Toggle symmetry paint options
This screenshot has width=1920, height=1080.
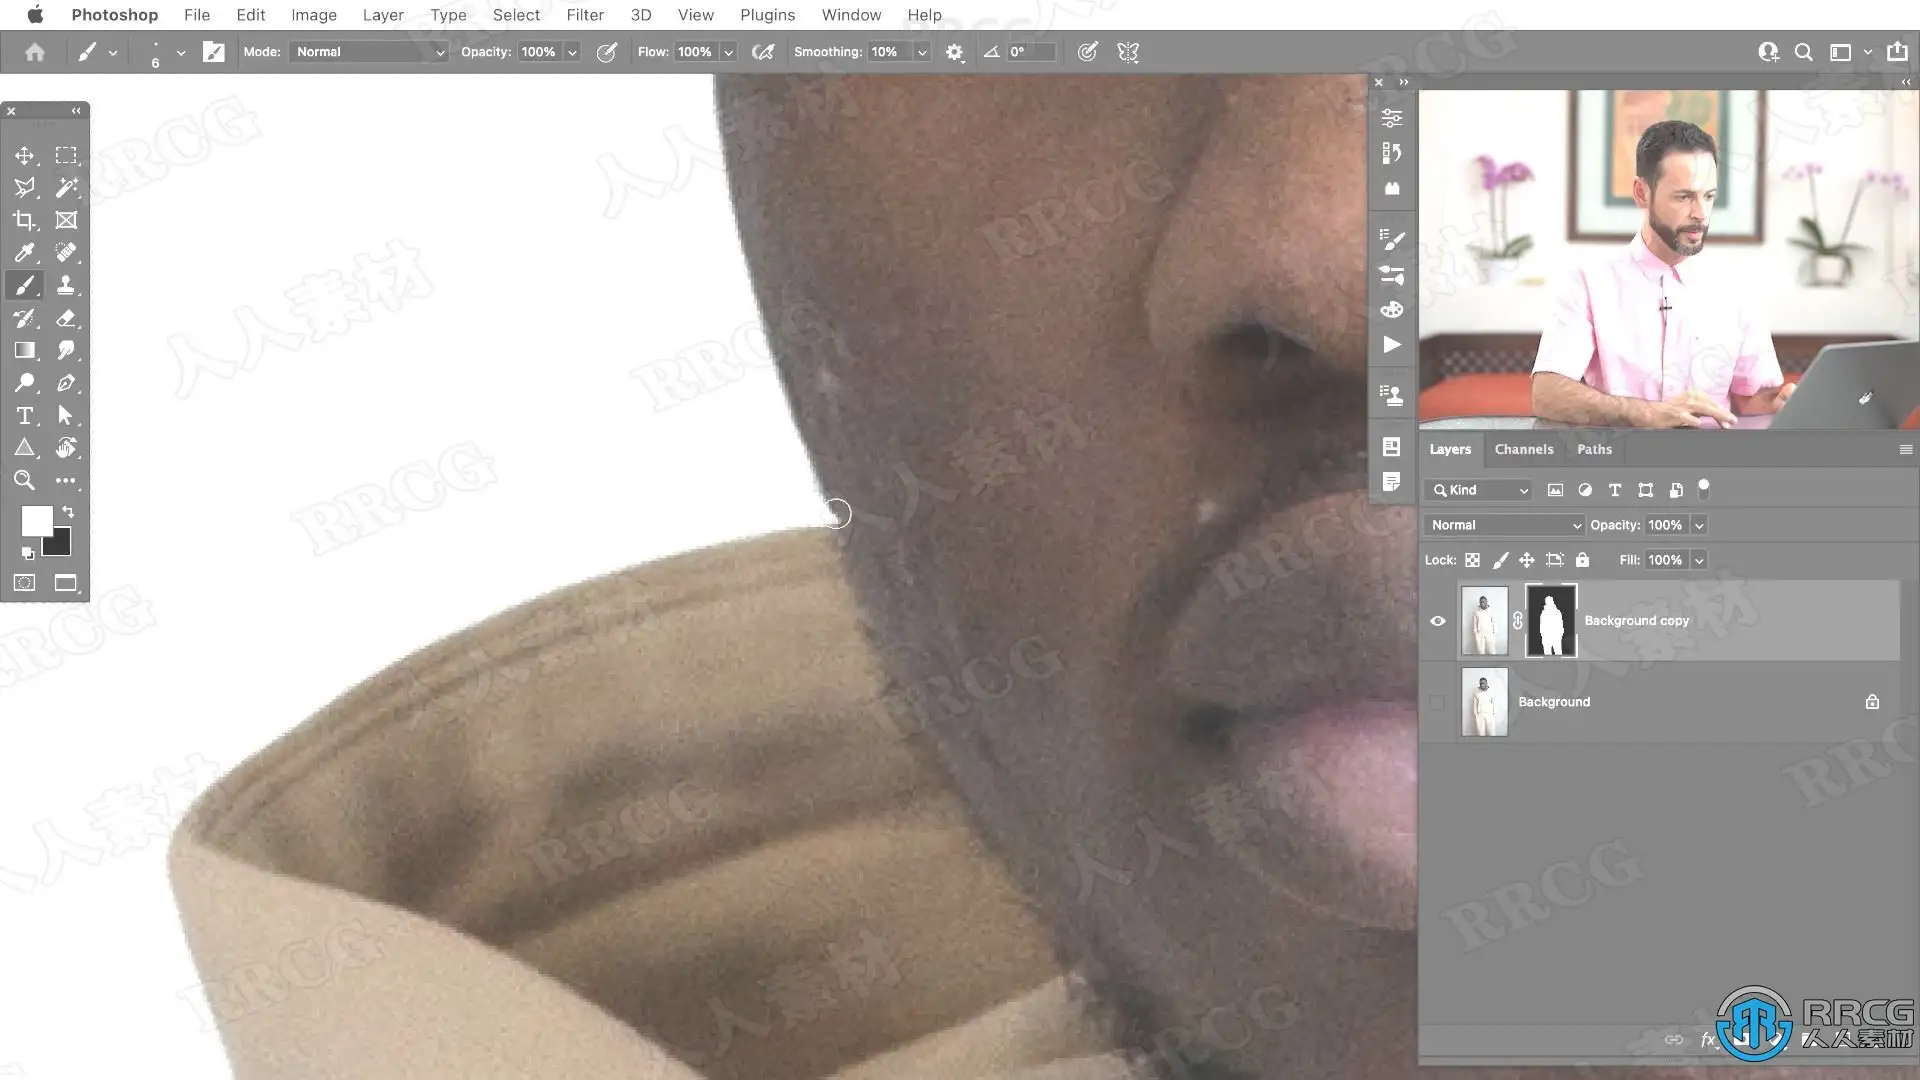click(1128, 52)
